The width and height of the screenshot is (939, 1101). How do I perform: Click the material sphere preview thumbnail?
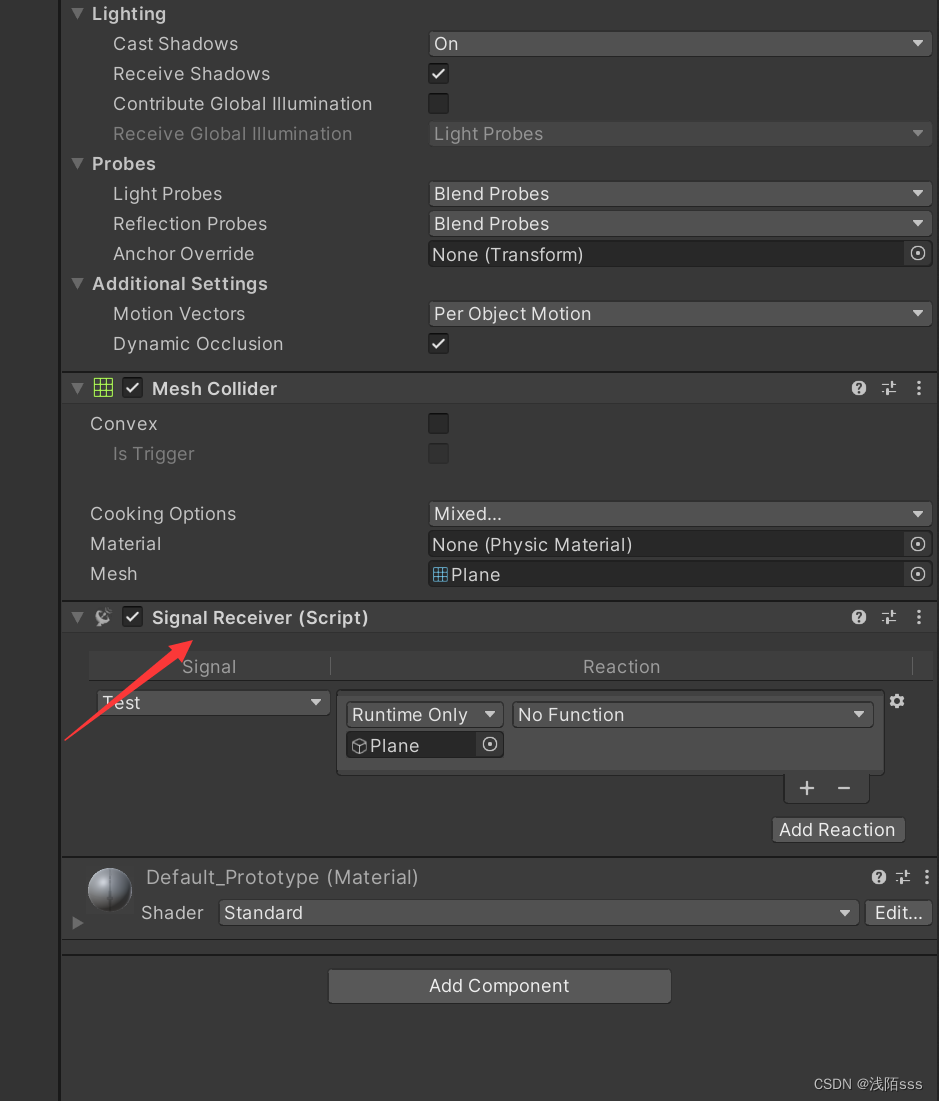109,889
